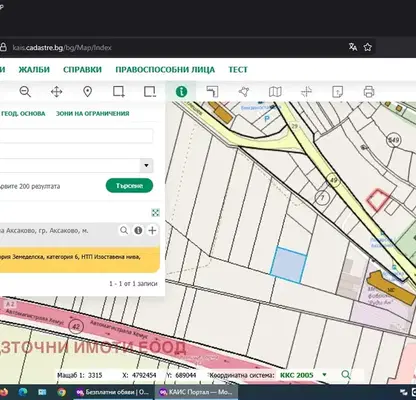Open the ТЕСТ menu item
This screenshot has height=400, width=416.
(238, 70)
